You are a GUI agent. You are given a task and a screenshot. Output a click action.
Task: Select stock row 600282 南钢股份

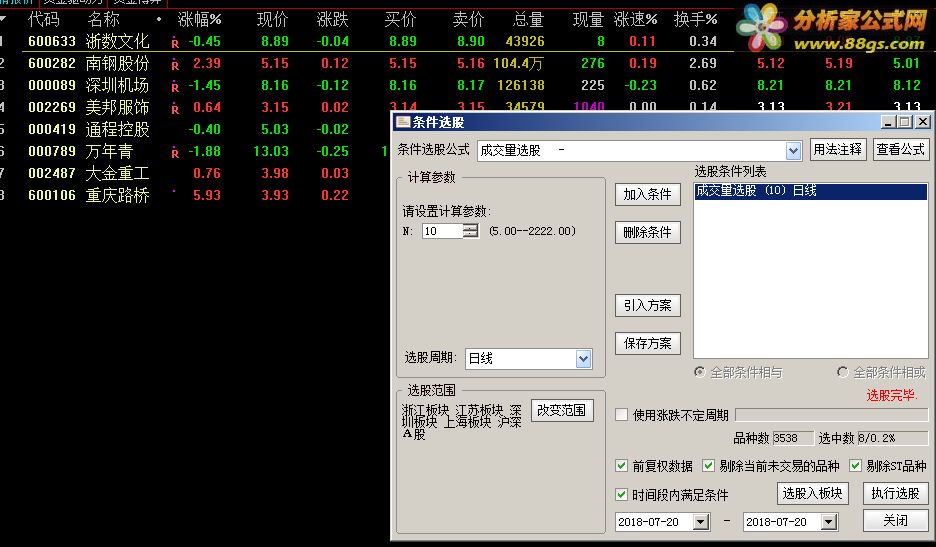click(468, 63)
